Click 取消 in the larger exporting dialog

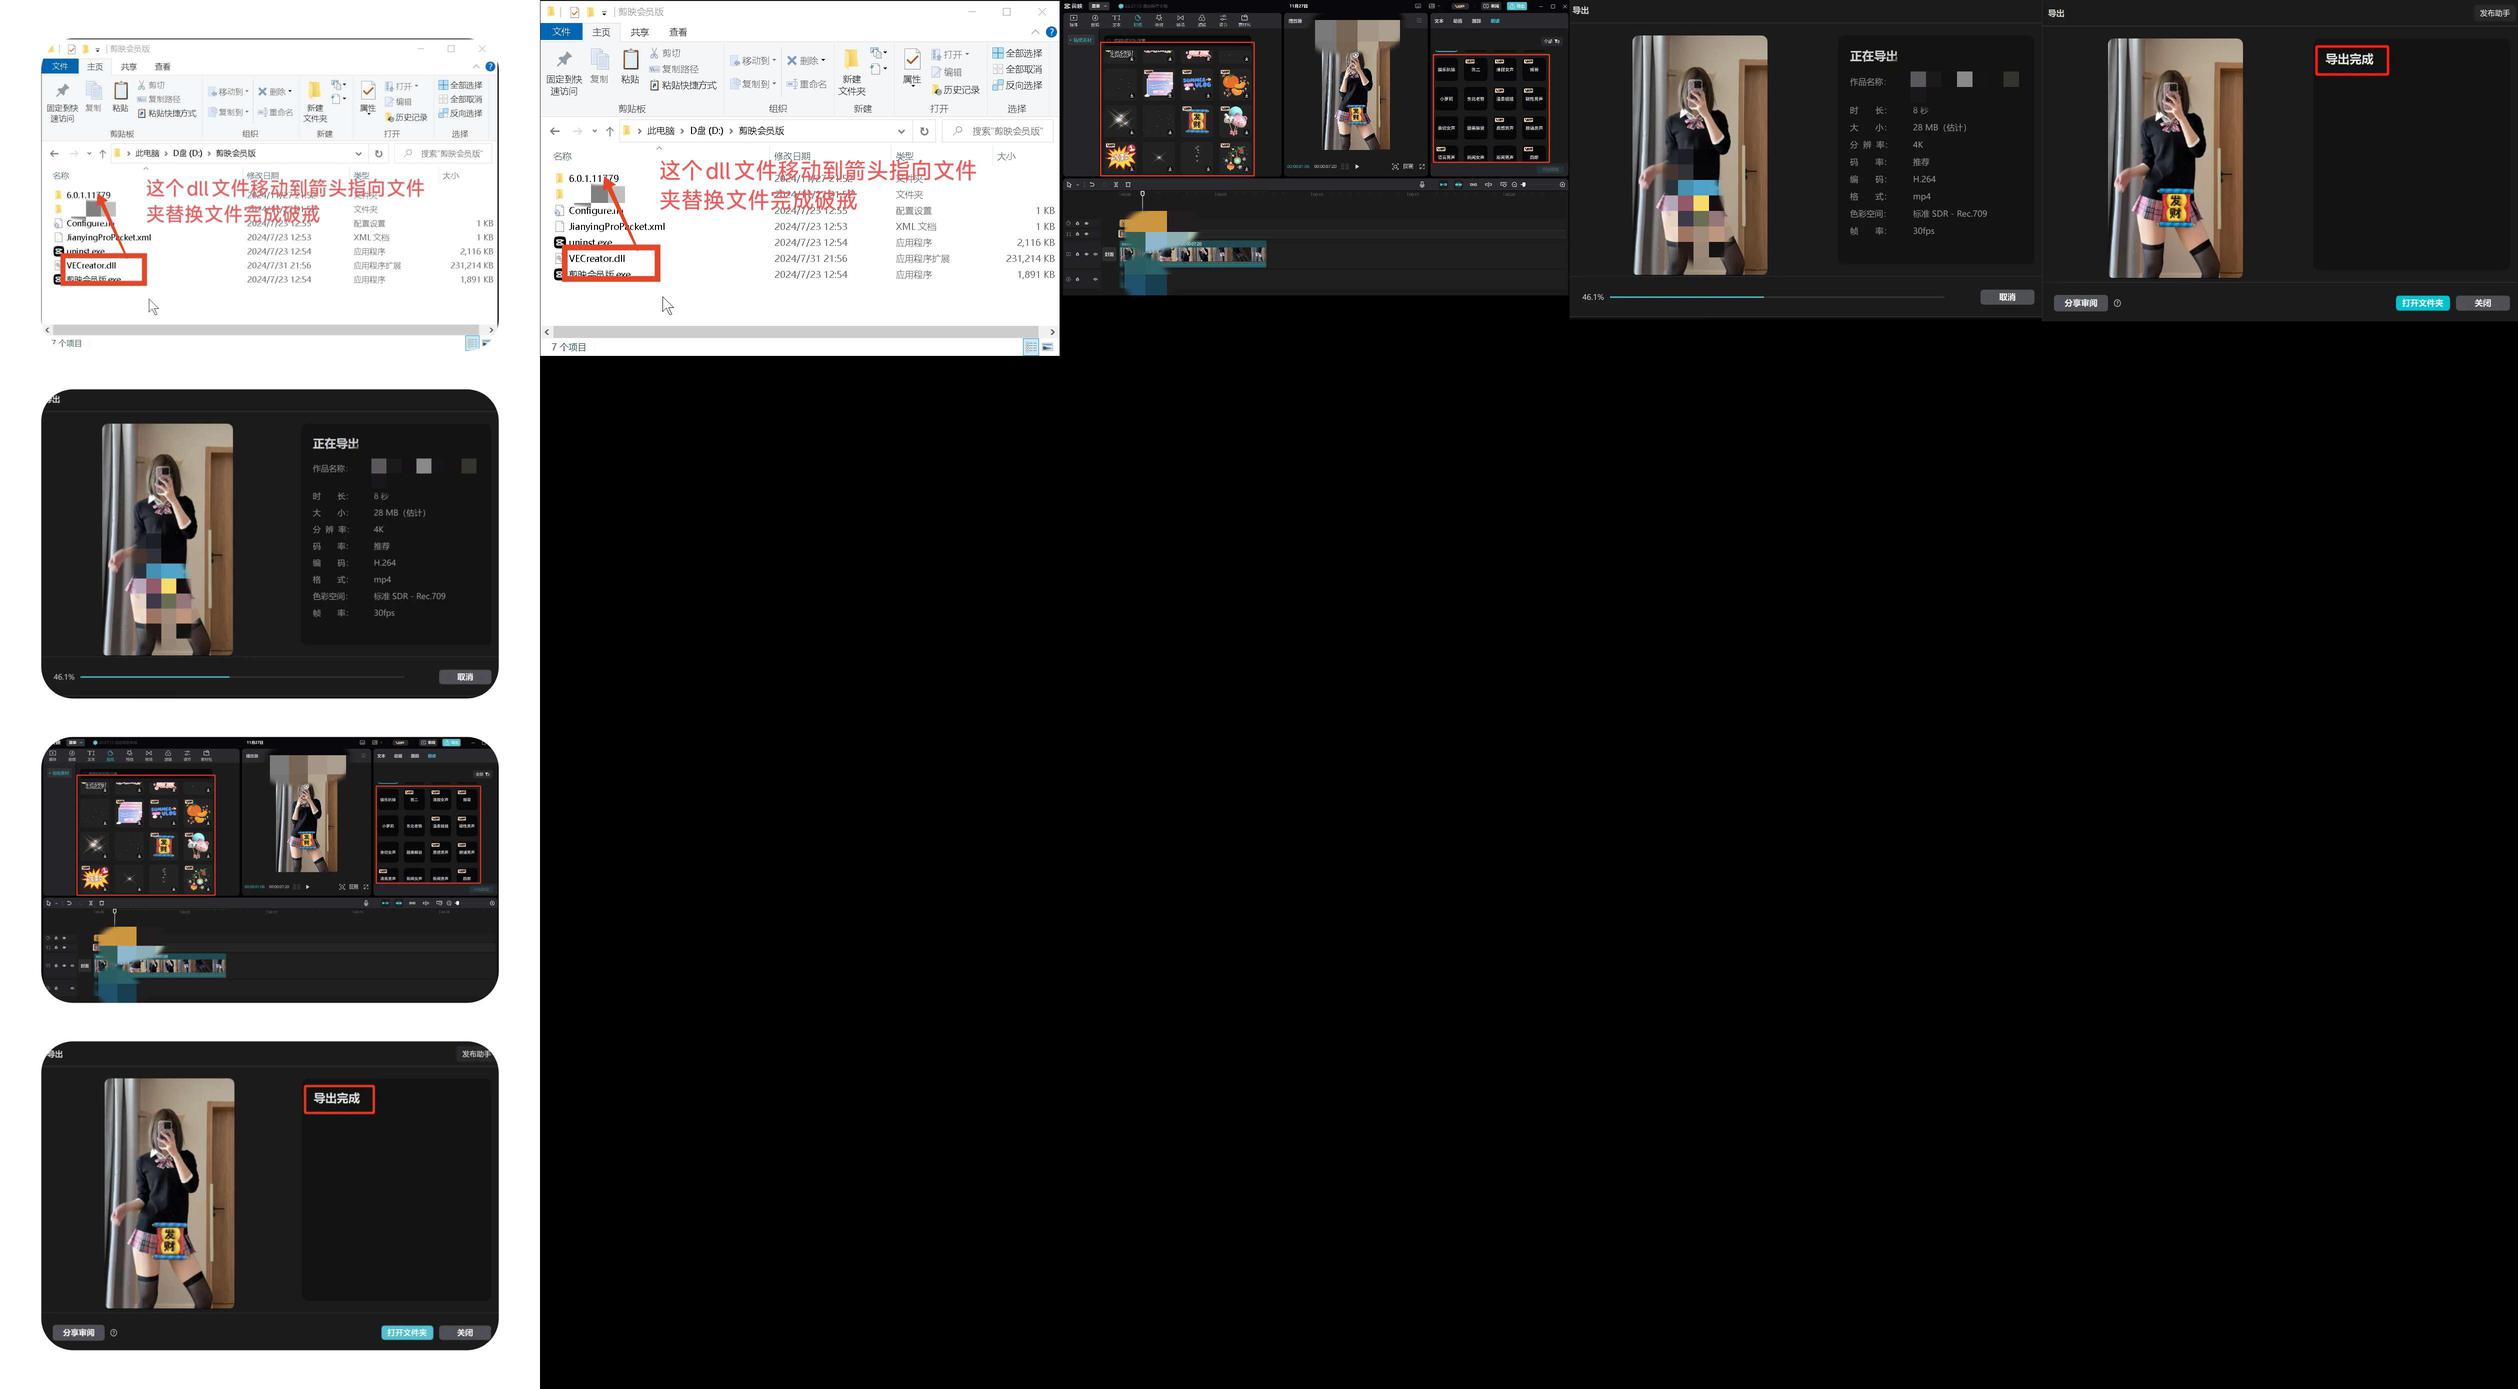click(2006, 297)
